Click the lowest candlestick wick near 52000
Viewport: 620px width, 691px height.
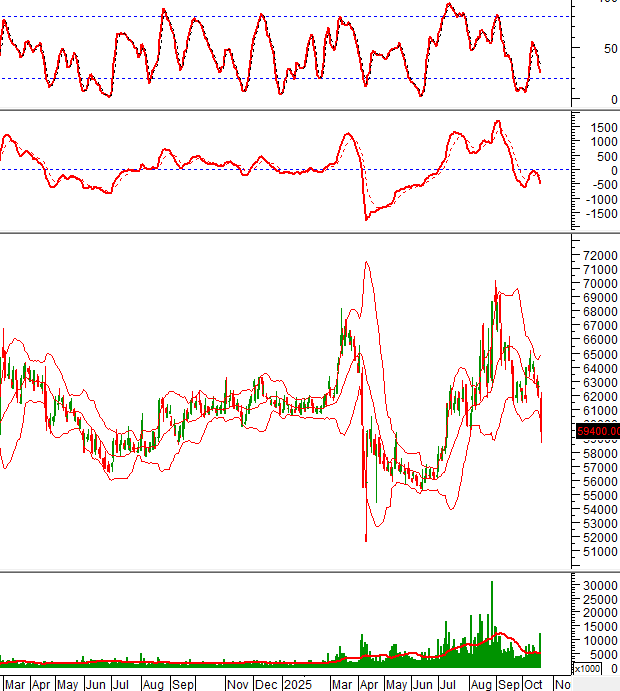point(366,538)
